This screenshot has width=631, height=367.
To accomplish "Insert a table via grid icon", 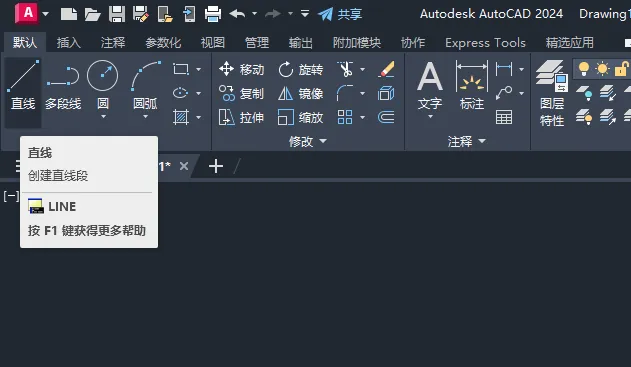I will click(x=504, y=118).
